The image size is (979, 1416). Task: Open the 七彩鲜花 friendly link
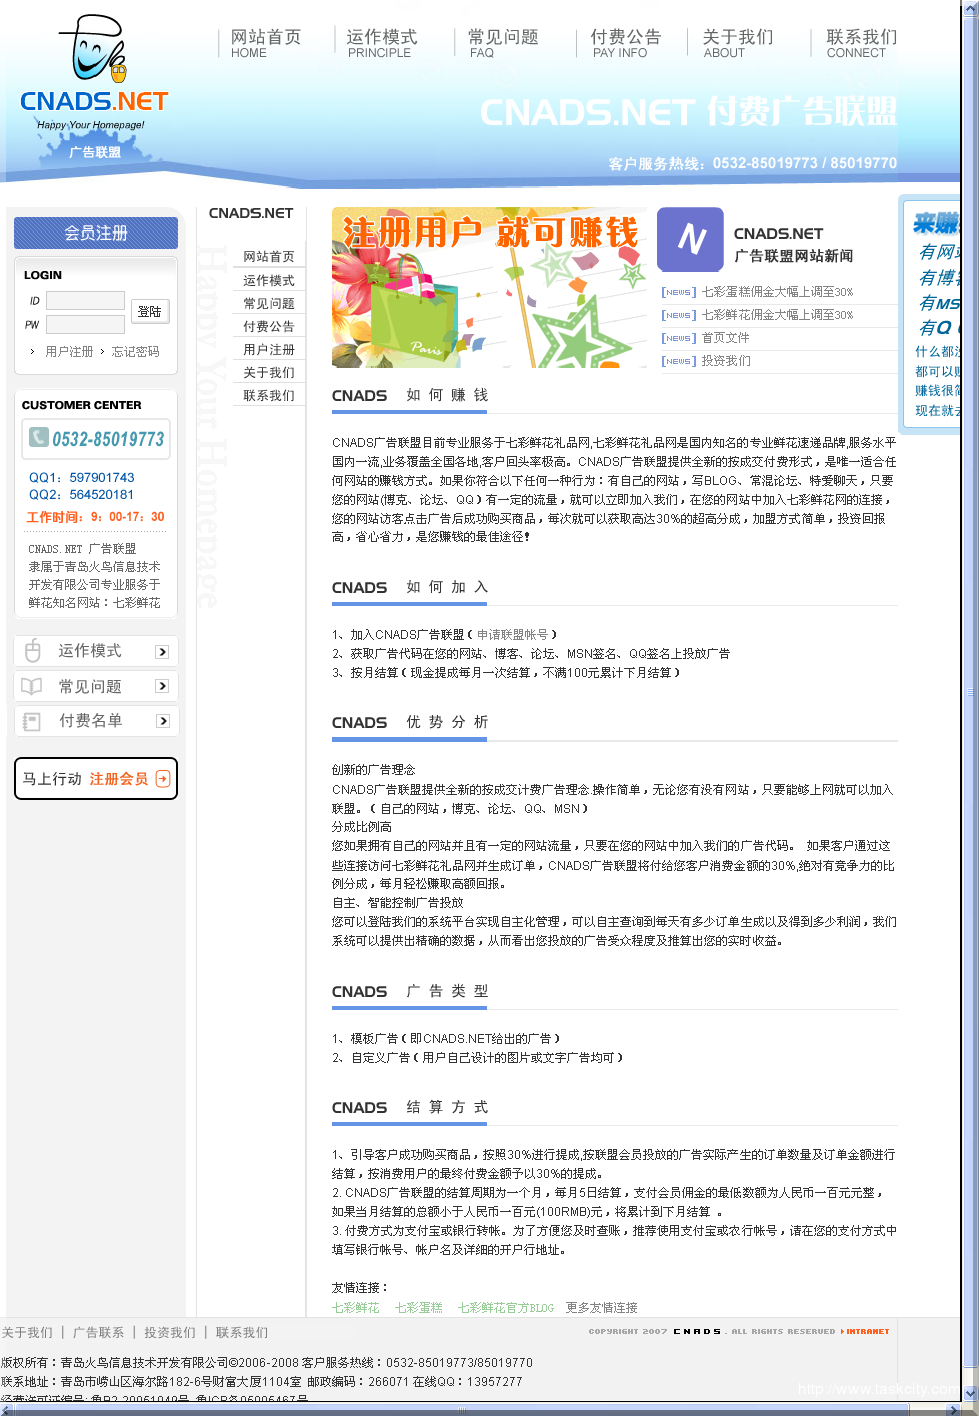(x=355, y=1307)
